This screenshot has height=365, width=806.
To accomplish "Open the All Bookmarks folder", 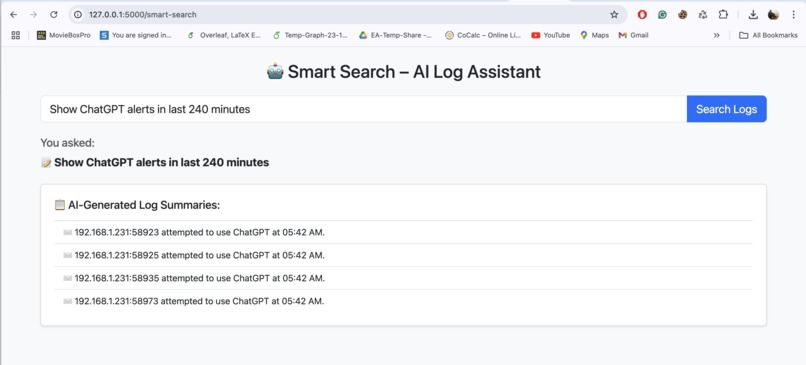I will click(x=768, y=35).
